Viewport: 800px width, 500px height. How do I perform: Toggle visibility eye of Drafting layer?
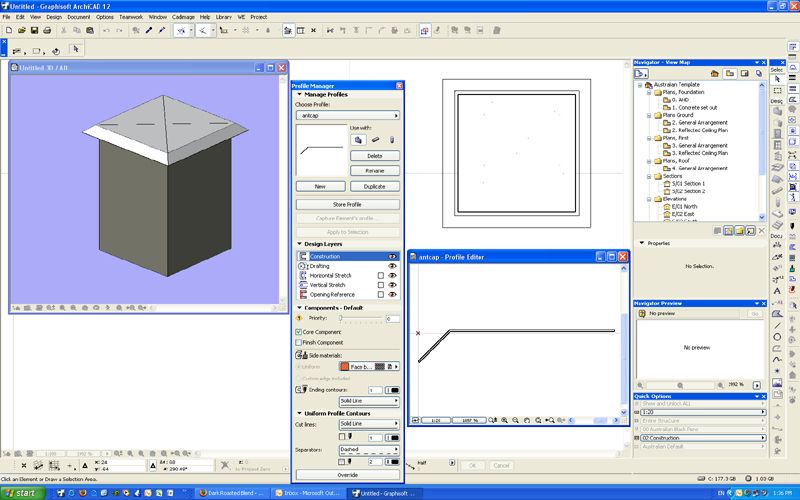(x=392, y=266)
